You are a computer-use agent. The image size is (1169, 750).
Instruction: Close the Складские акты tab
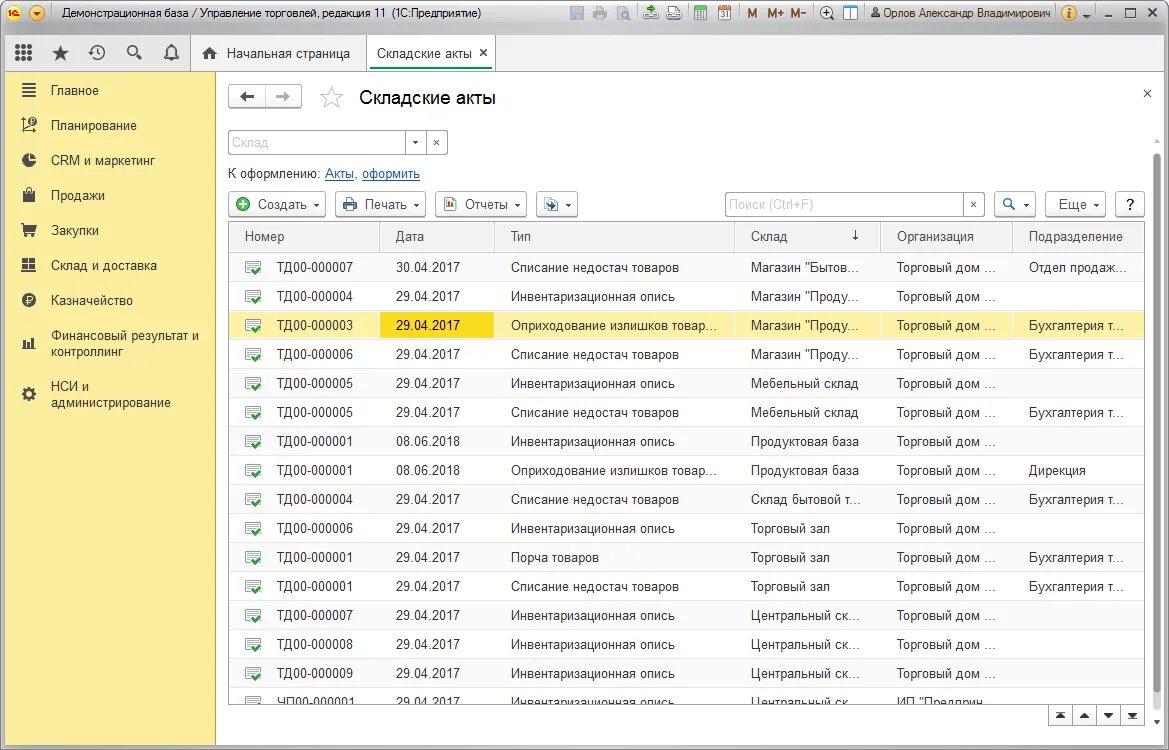[484, 52]
